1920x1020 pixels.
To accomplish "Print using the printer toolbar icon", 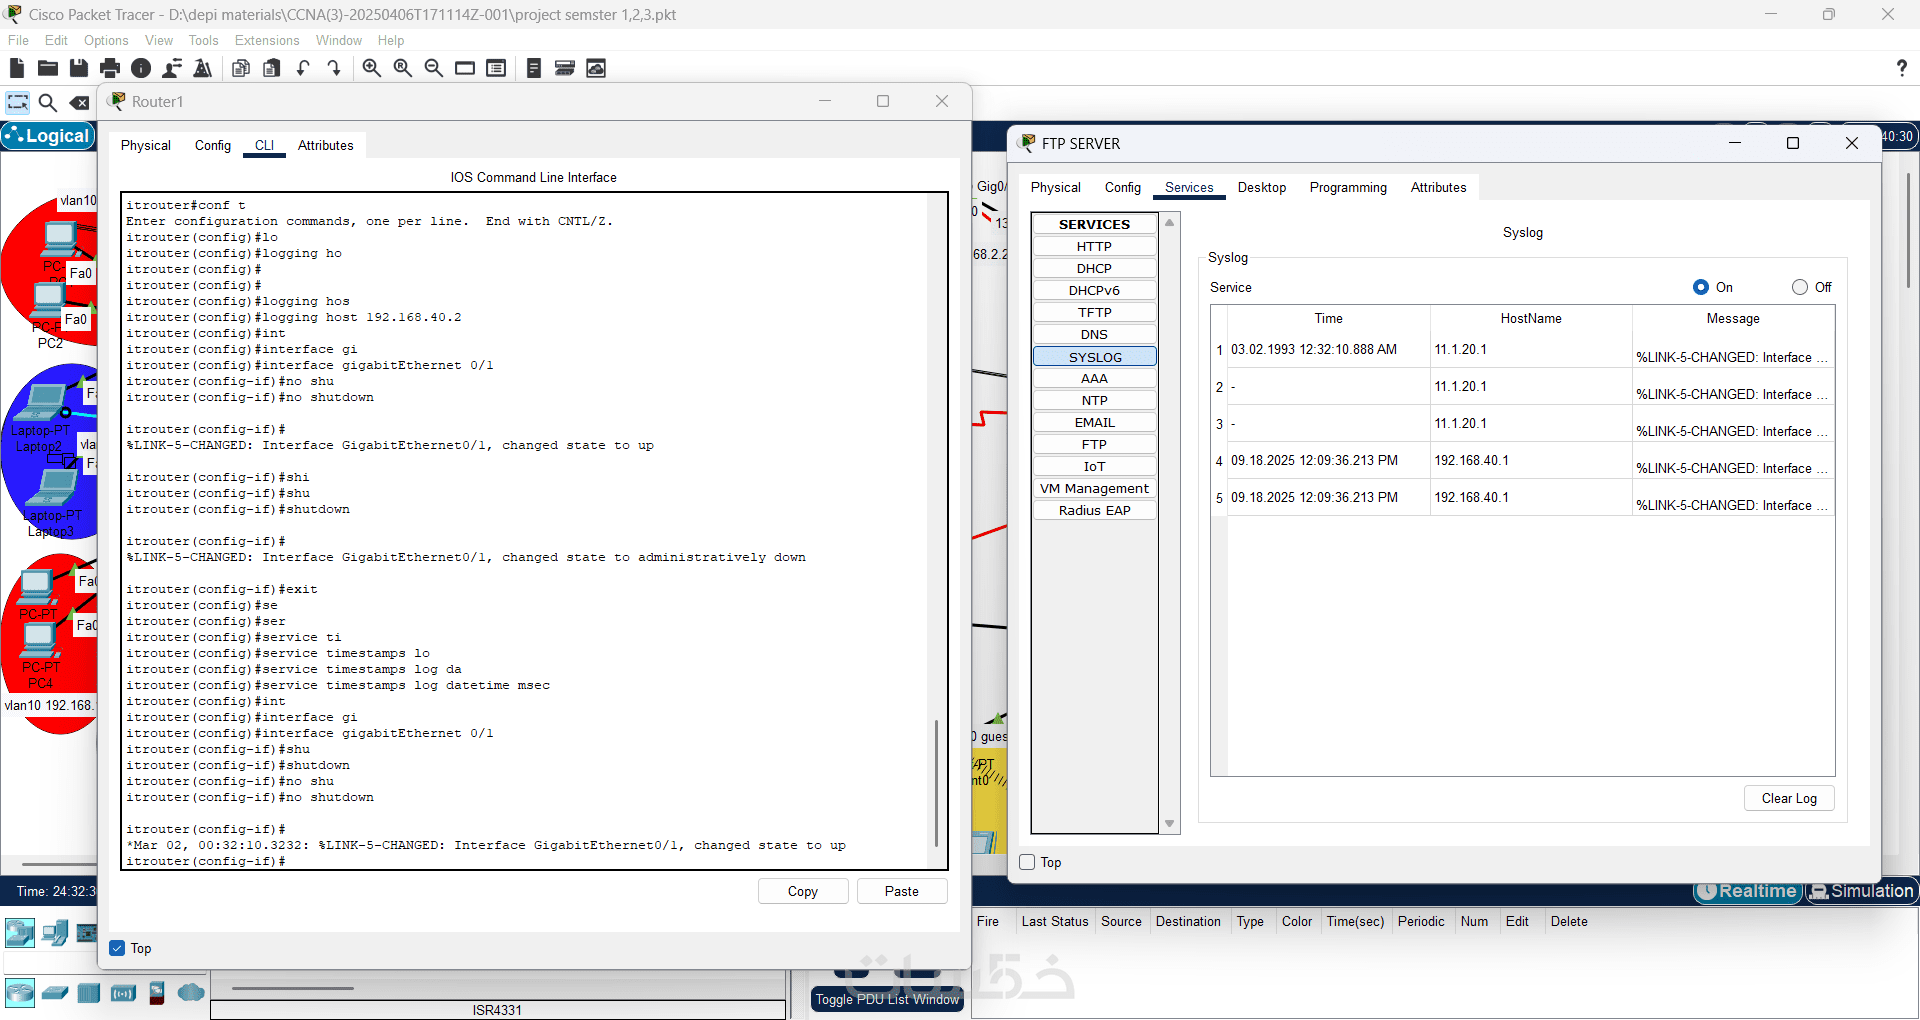I will [x=110, y=68].
